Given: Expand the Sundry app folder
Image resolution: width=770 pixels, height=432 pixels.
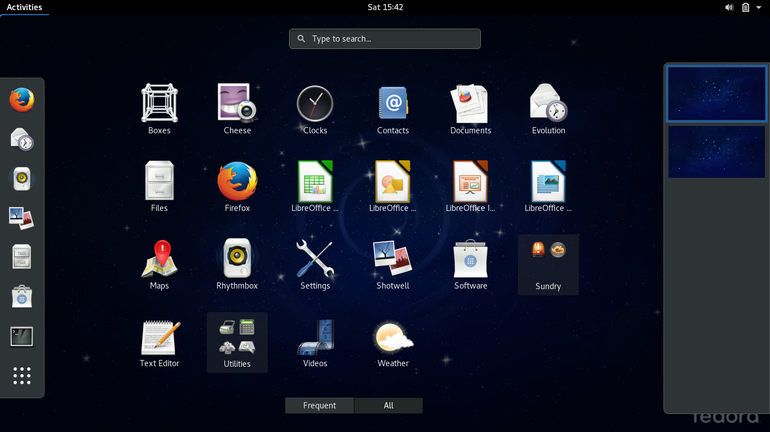Looking at the screenshot, I should (x=548, y=263).
